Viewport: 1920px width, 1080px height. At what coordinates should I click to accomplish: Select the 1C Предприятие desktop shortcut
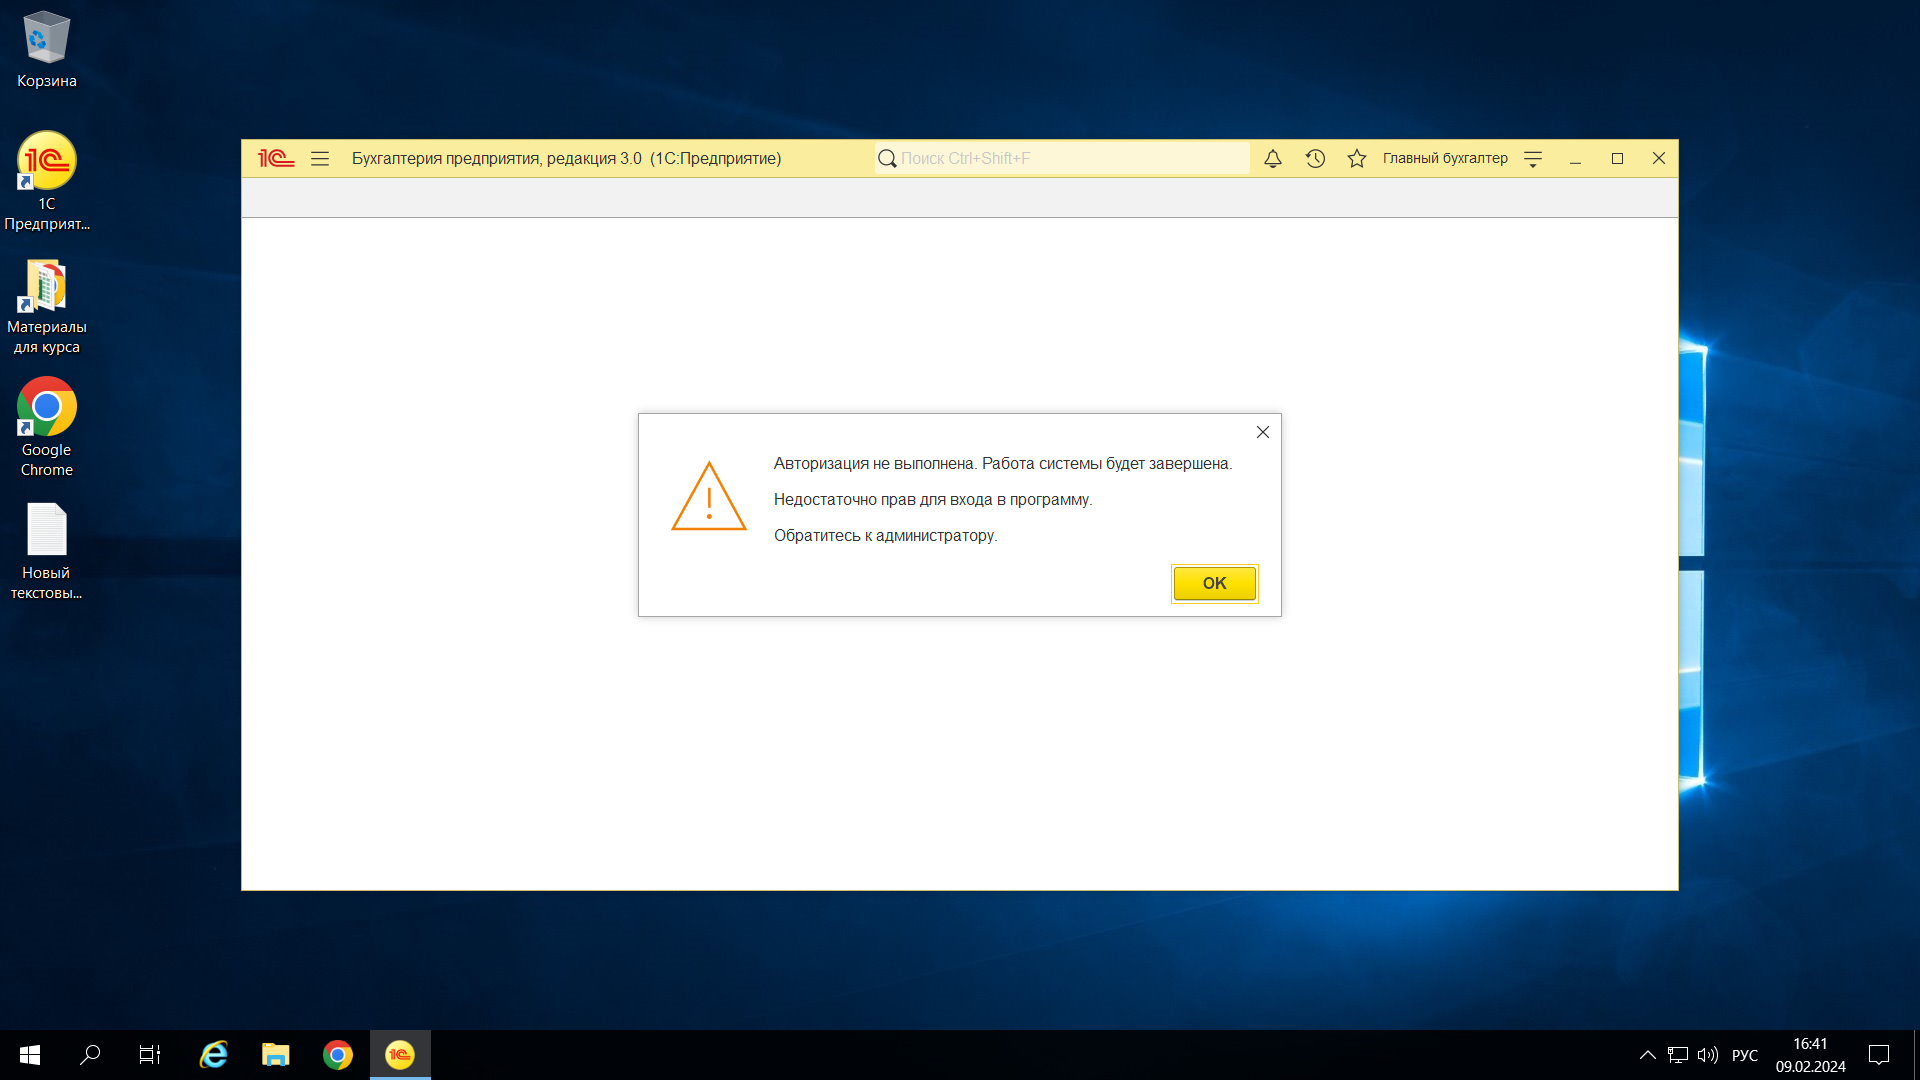click(47, 163)
